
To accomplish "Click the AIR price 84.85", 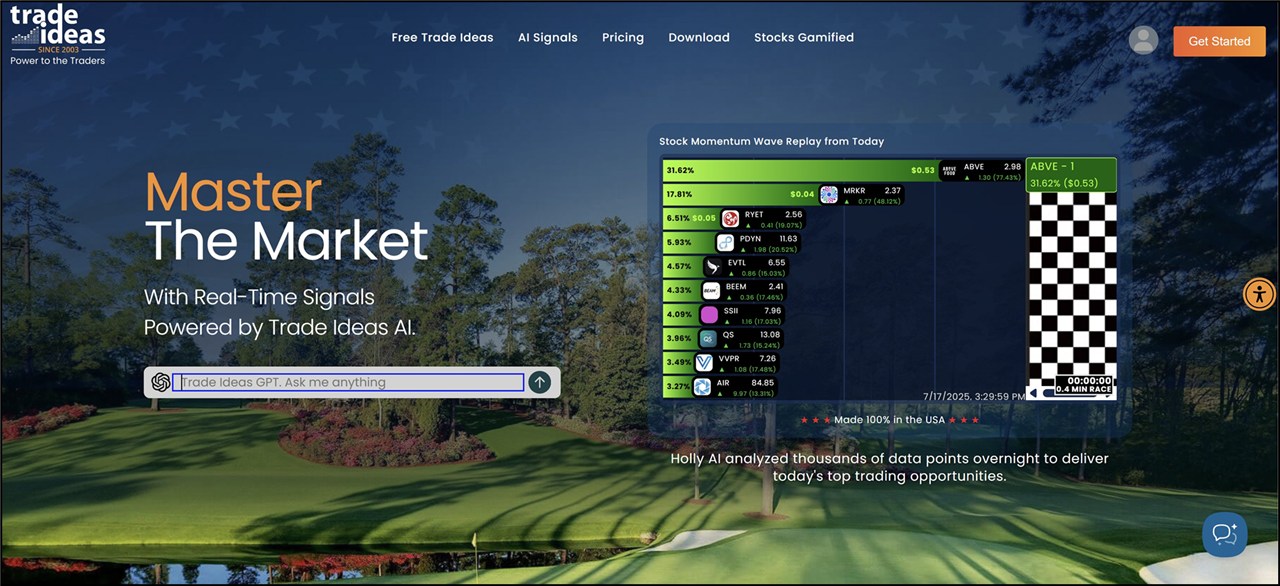I will (763, 382).
